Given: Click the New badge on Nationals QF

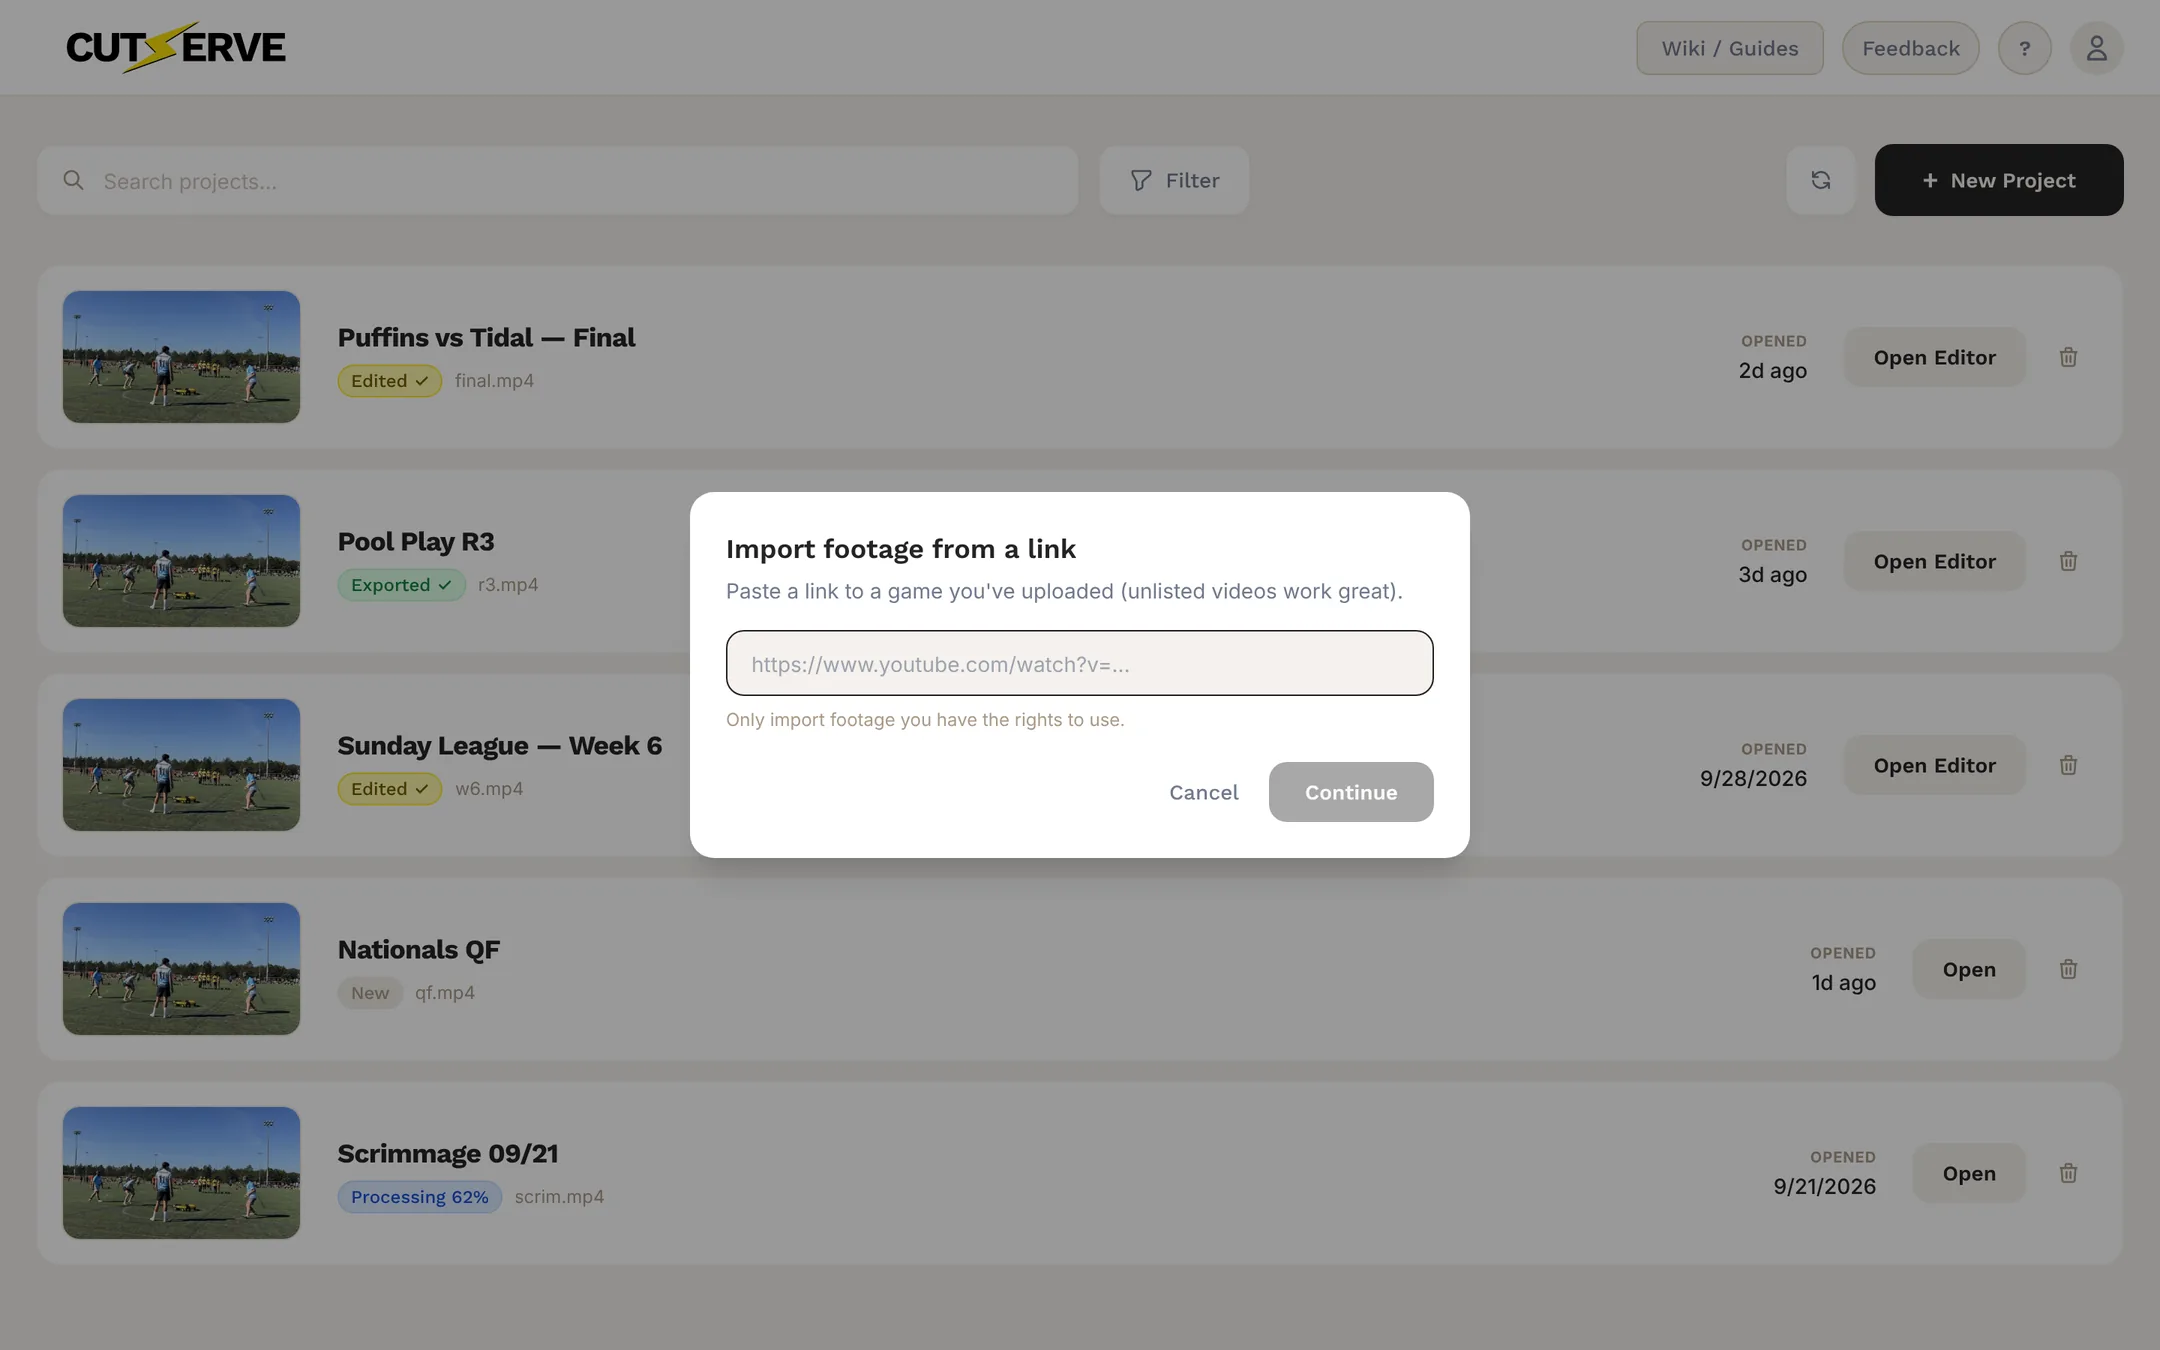Looking at the screenshot, I should (x=370, y=993).
